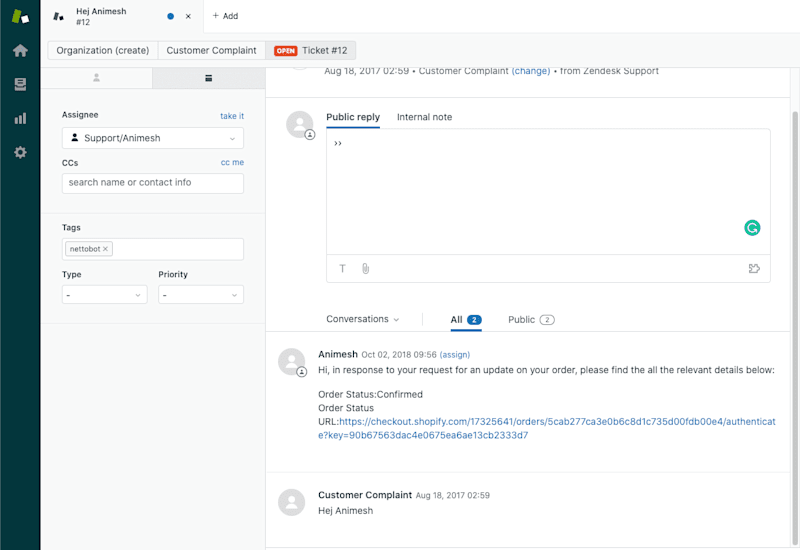Remove the nettobot tag

[x=105, y=249]
